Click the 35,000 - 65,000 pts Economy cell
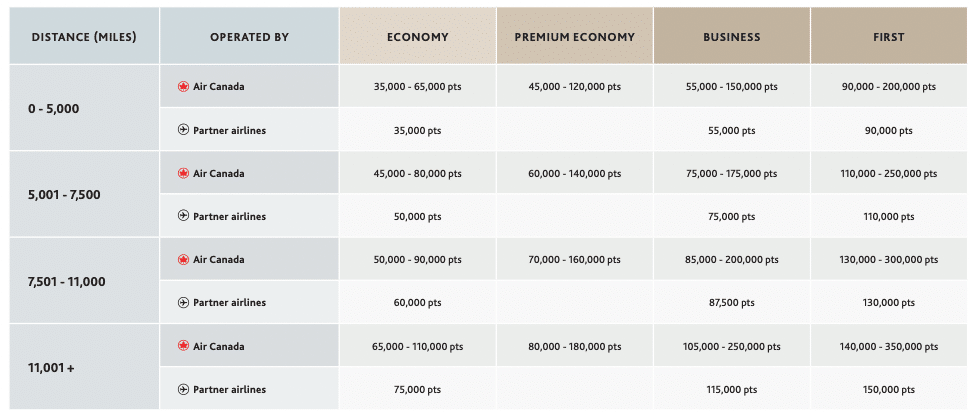 (x=417, y=87)
